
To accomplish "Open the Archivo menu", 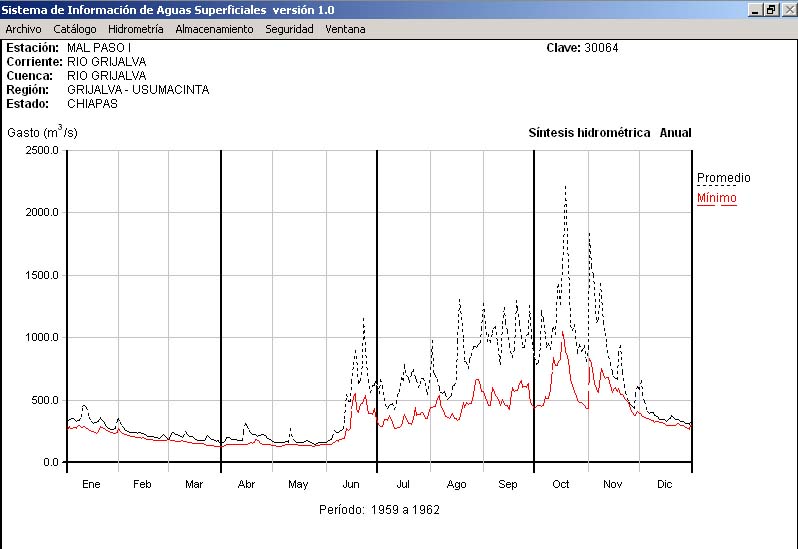I will (23, 29).
